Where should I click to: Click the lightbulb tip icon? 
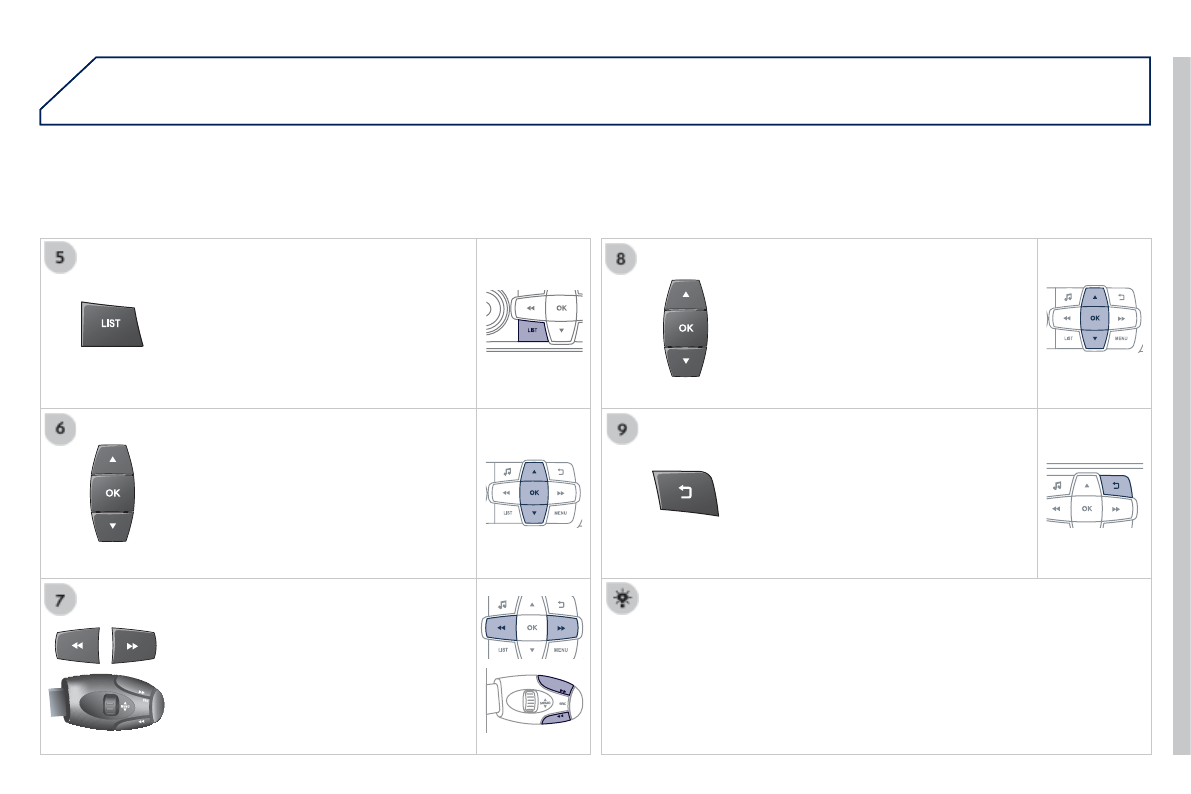click(622, 598)
